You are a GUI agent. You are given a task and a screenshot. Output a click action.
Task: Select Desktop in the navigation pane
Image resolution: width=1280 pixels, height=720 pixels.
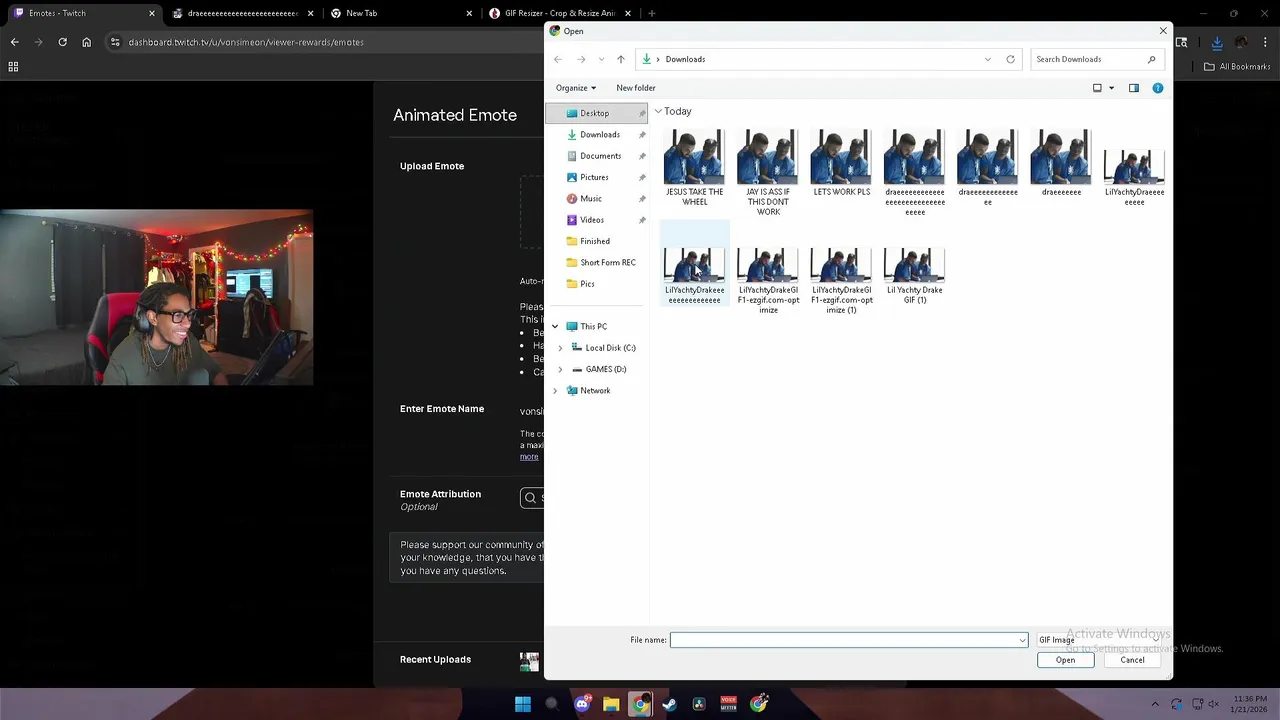[595, 113]
